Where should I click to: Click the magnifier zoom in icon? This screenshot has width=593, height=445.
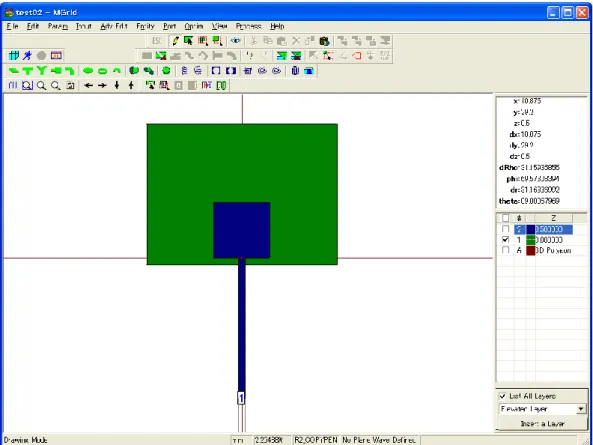[x=41, y=85]
